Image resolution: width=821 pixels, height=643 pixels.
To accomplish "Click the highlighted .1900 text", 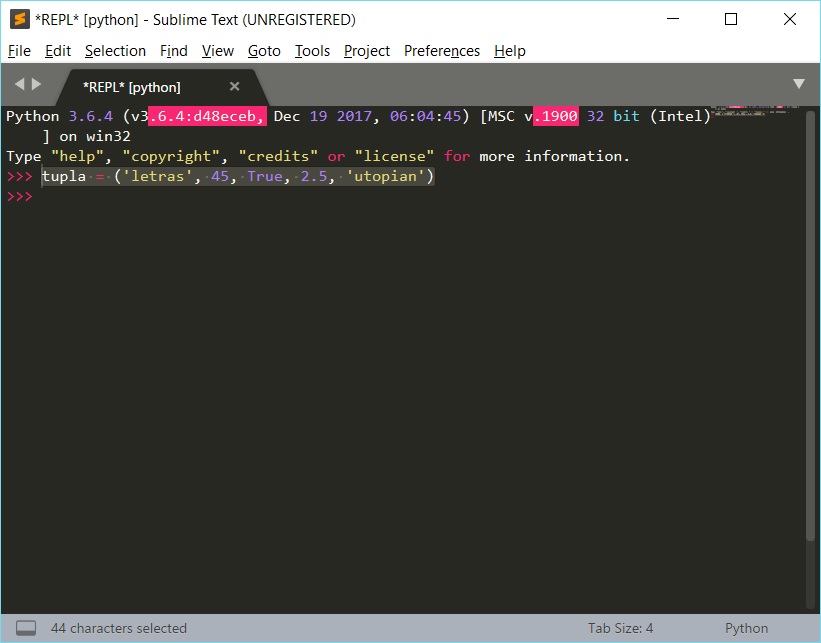I will coord(556,116).
